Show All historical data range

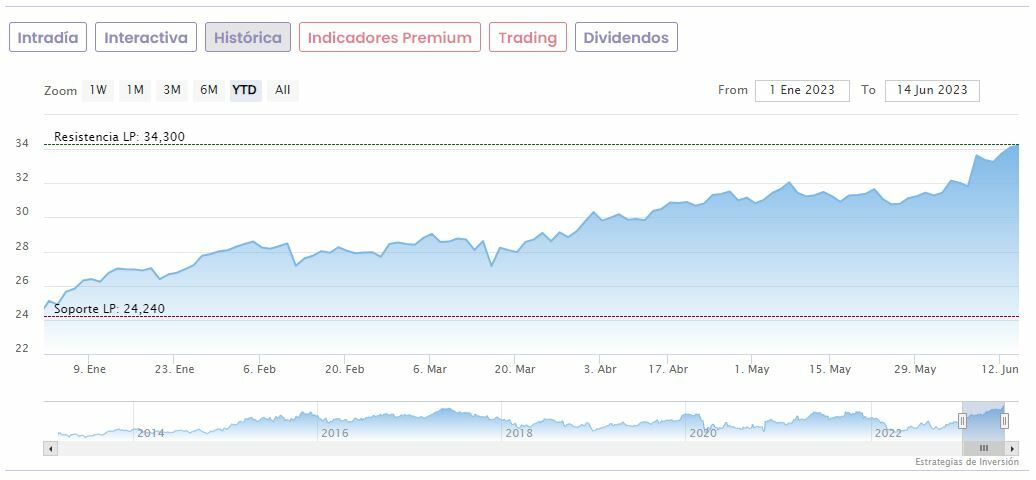[283, 90]
